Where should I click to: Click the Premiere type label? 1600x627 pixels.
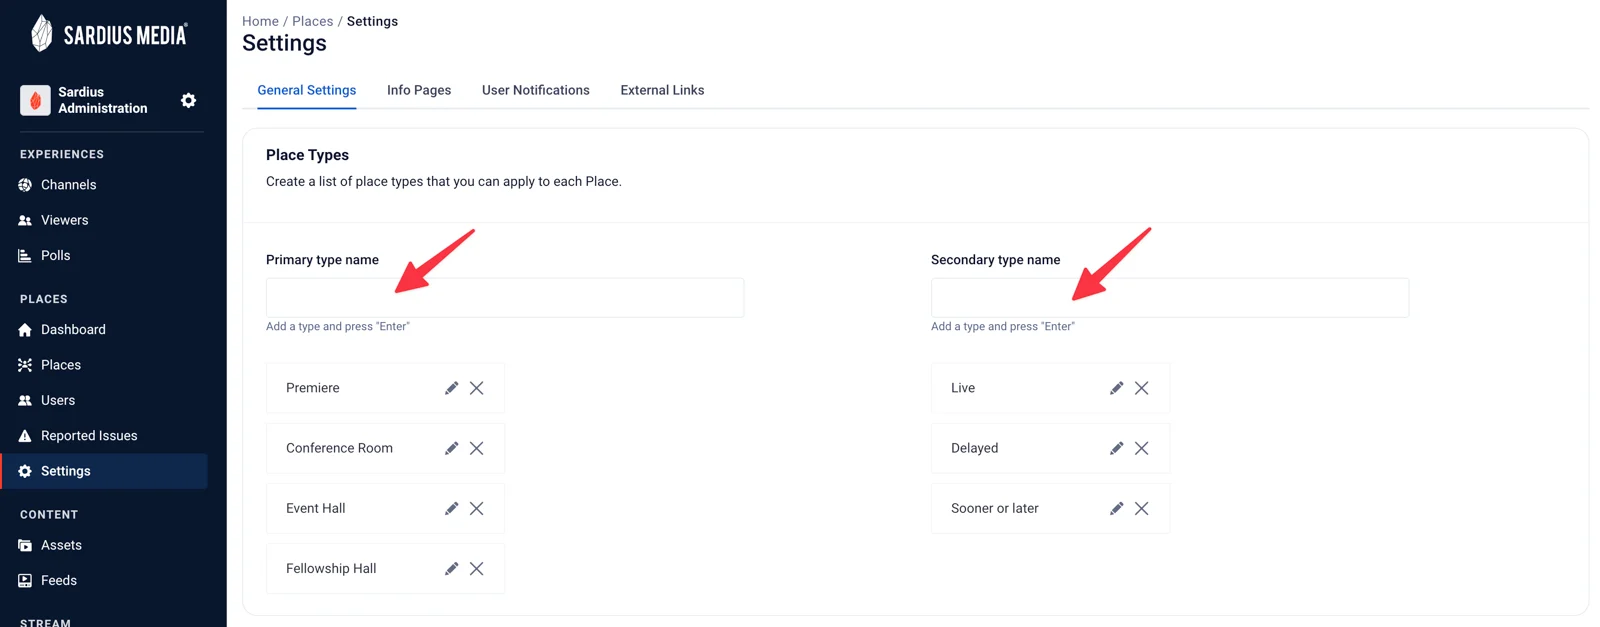click(x=313, y=388)
